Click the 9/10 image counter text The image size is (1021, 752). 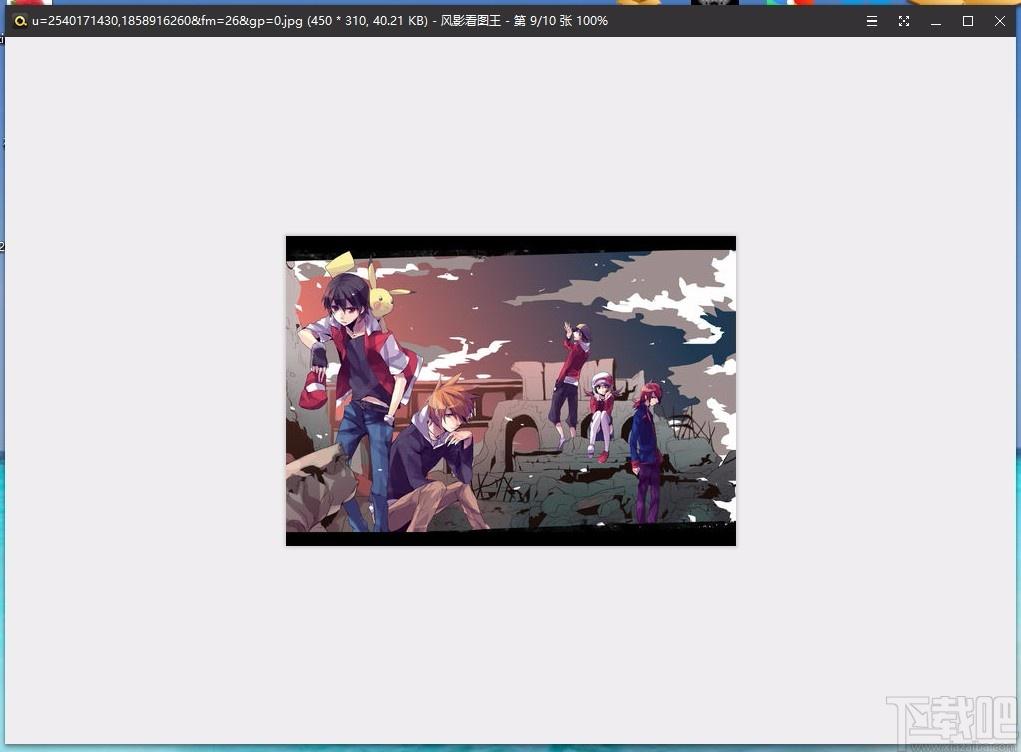click(x=542, y=21)
